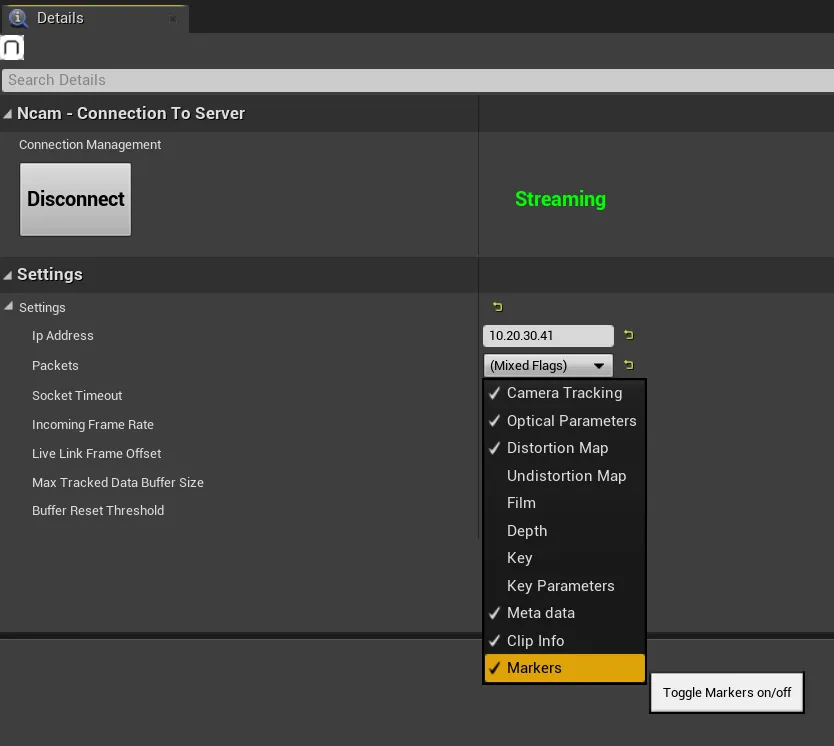Toggle the Camera Tracking packet flag
834x746 pixels.
click(x=564, y=393)
